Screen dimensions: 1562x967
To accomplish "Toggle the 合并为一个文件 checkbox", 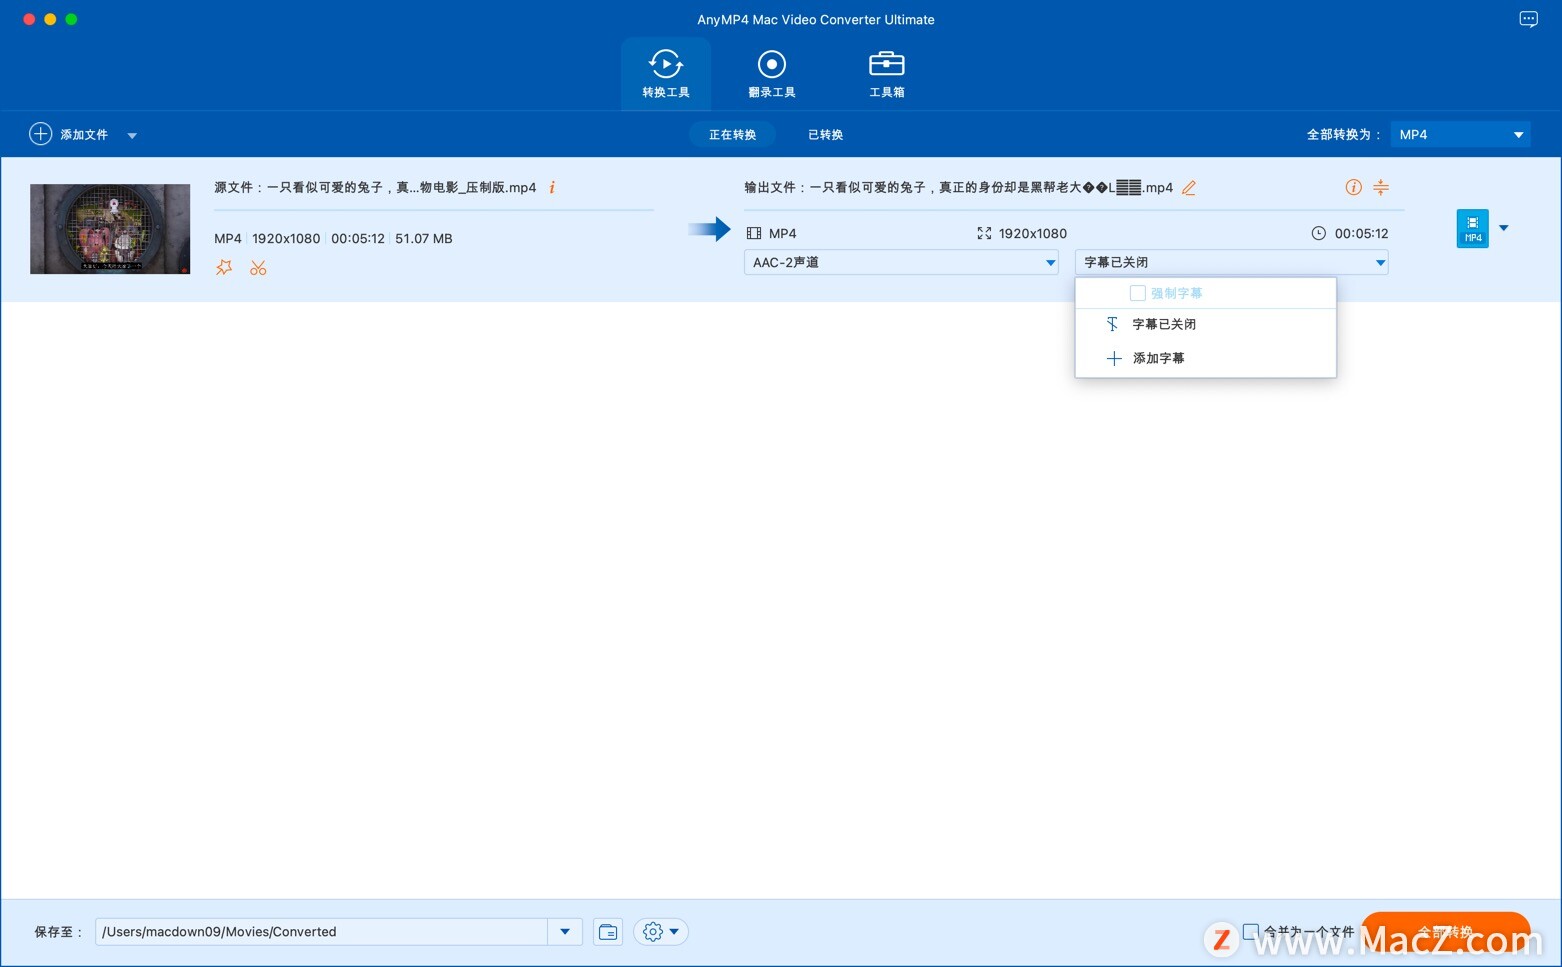I will coord(1251,931).
